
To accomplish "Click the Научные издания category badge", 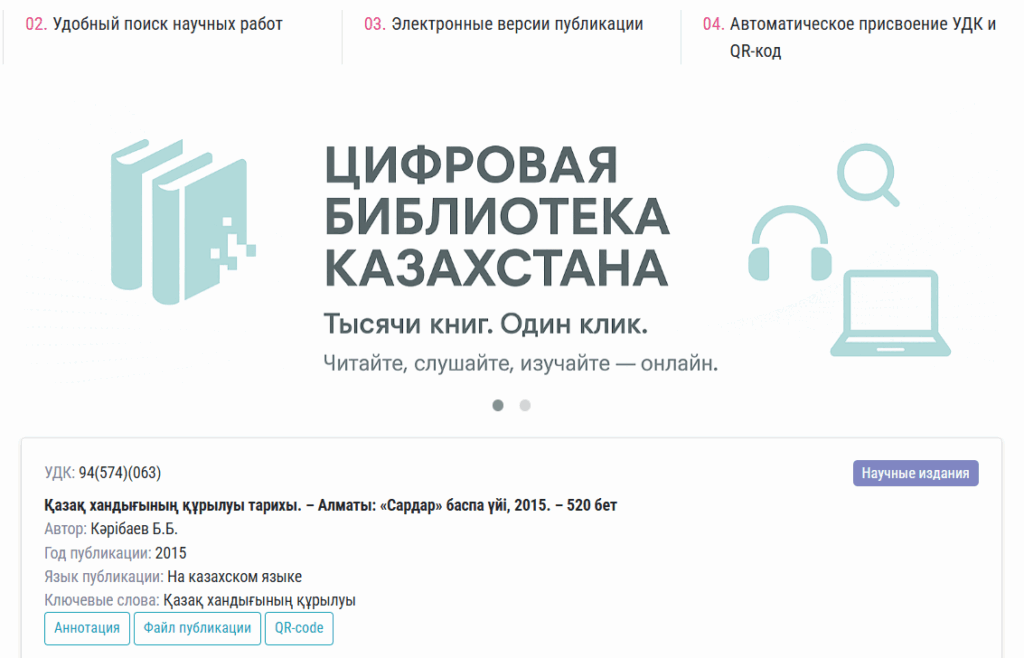I will click(915, 473).
